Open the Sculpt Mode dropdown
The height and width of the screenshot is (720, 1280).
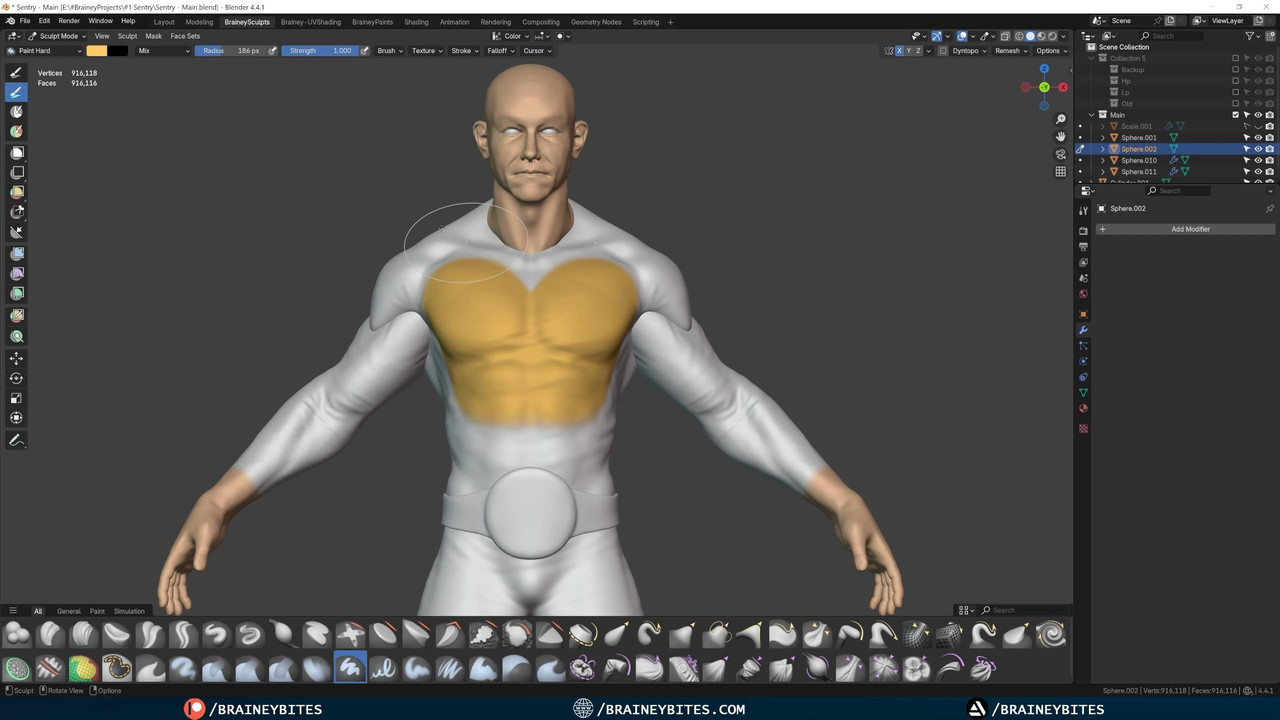pos(57,36)
